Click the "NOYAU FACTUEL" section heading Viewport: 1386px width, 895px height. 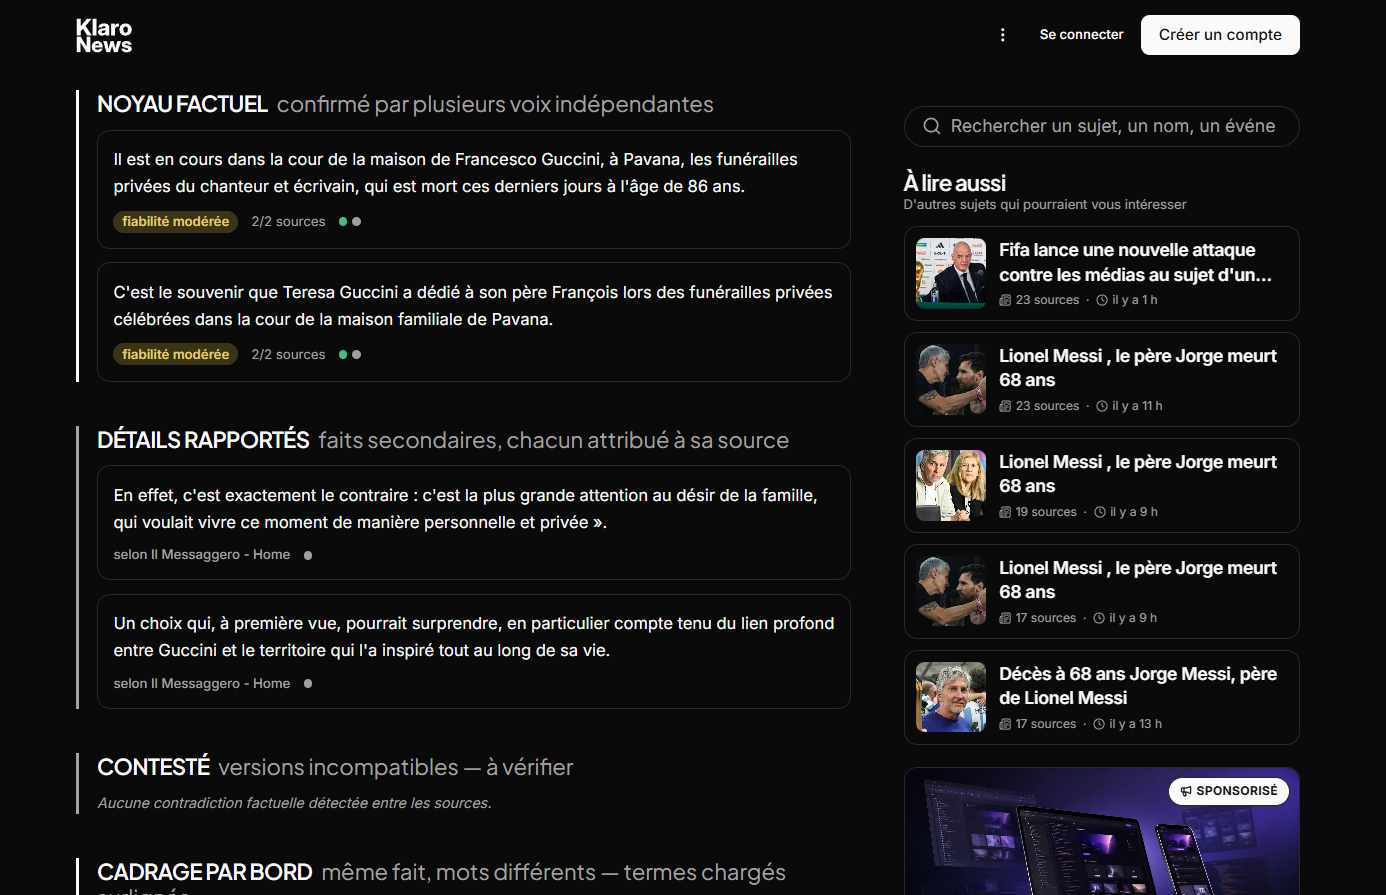point(182,104)
